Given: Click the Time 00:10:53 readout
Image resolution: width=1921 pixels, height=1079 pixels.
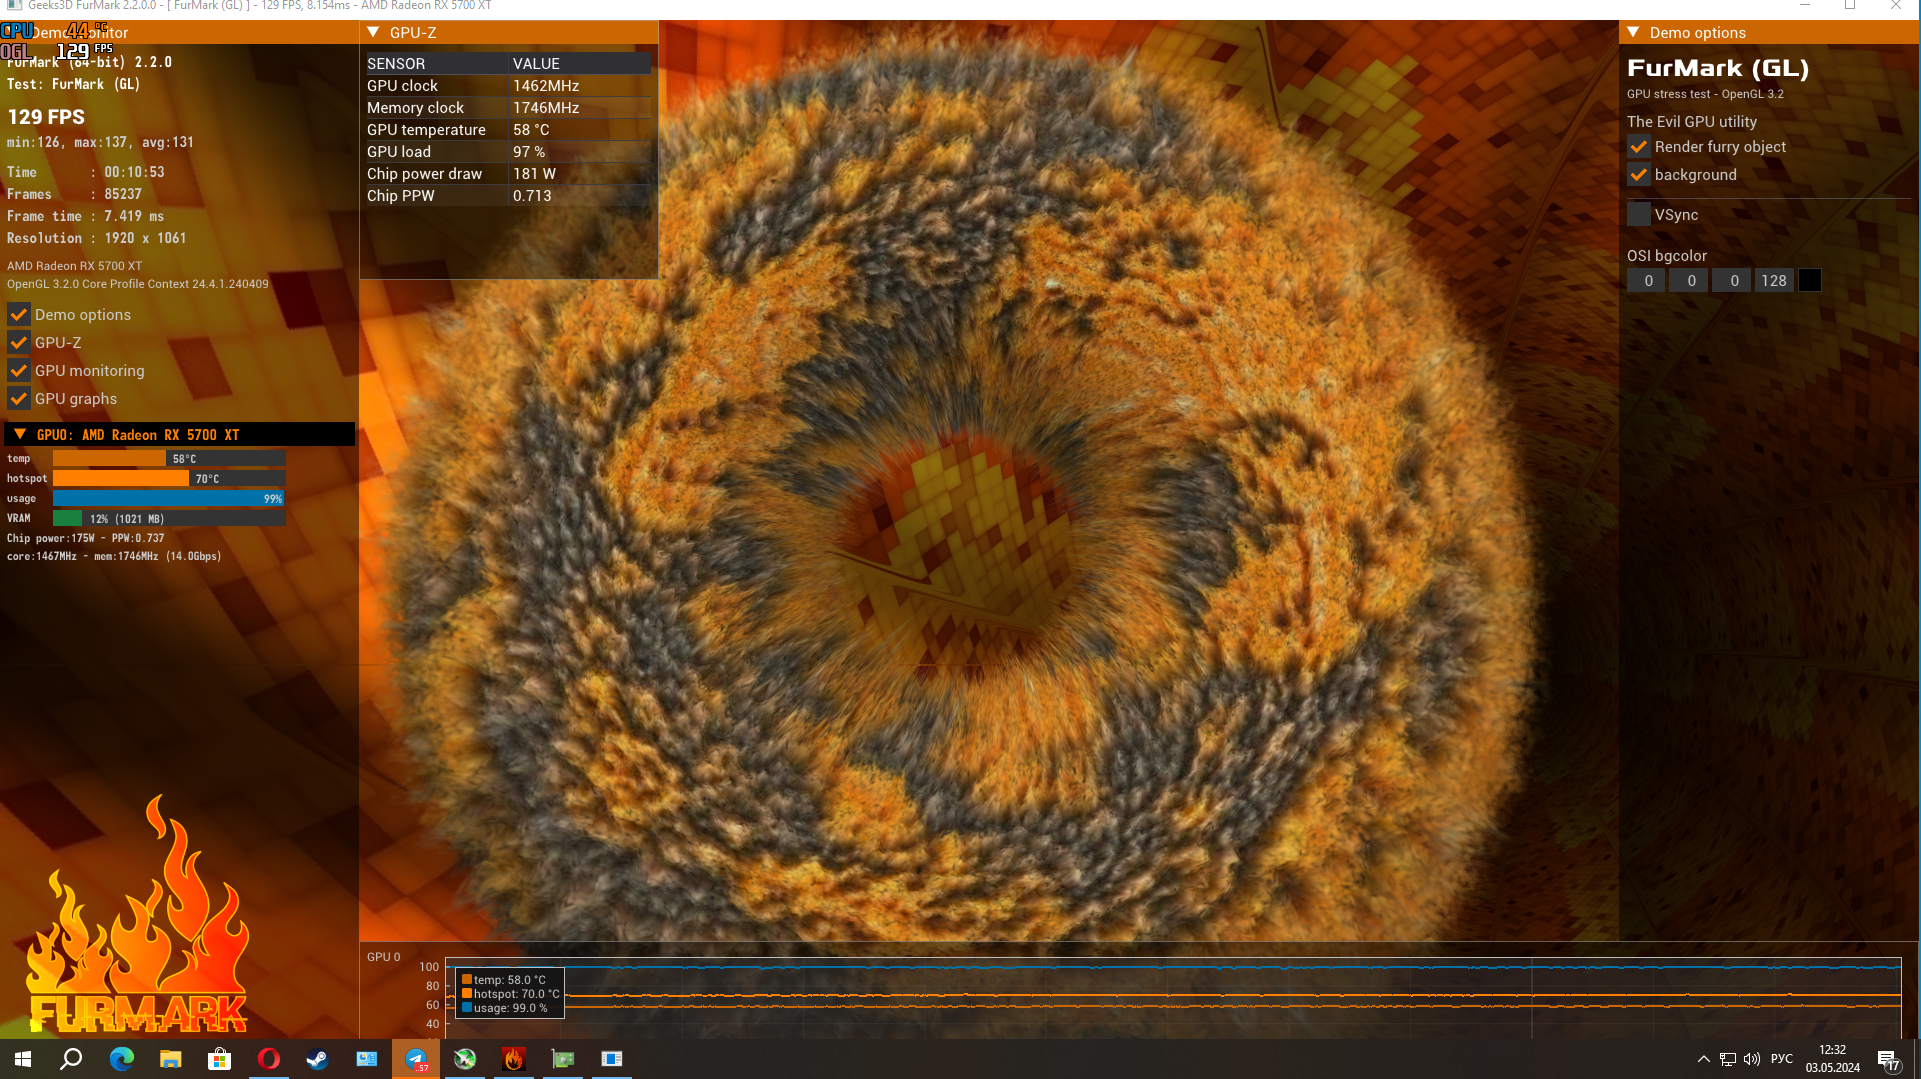Looking at the screenshot, I should click(x=86, y=172).
